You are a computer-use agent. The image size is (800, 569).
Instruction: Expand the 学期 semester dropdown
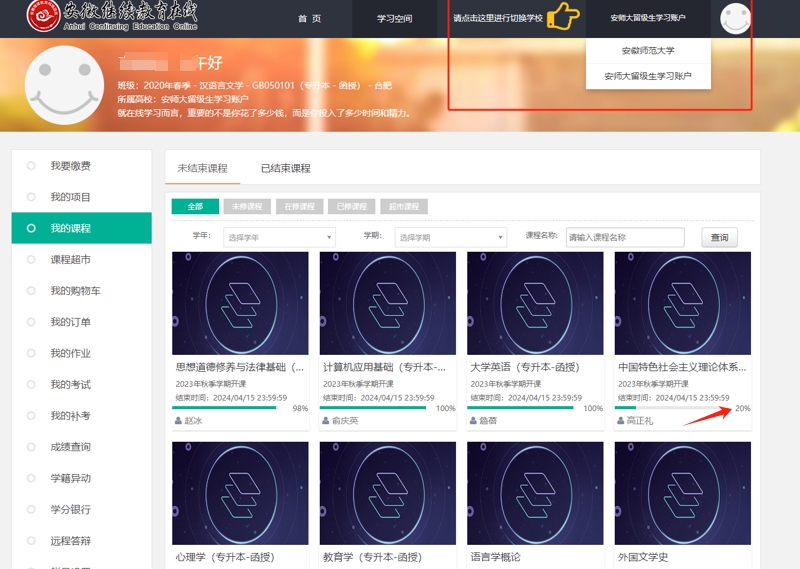(451, 237)
